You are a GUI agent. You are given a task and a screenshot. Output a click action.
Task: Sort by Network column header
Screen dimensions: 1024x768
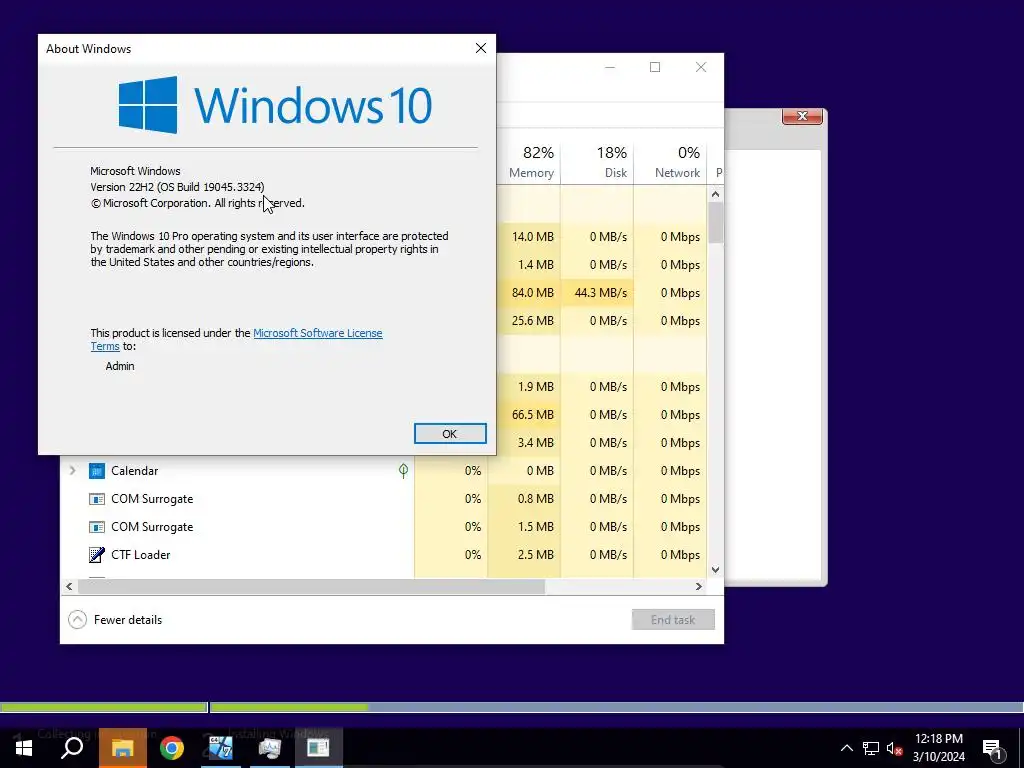point(671,162)
